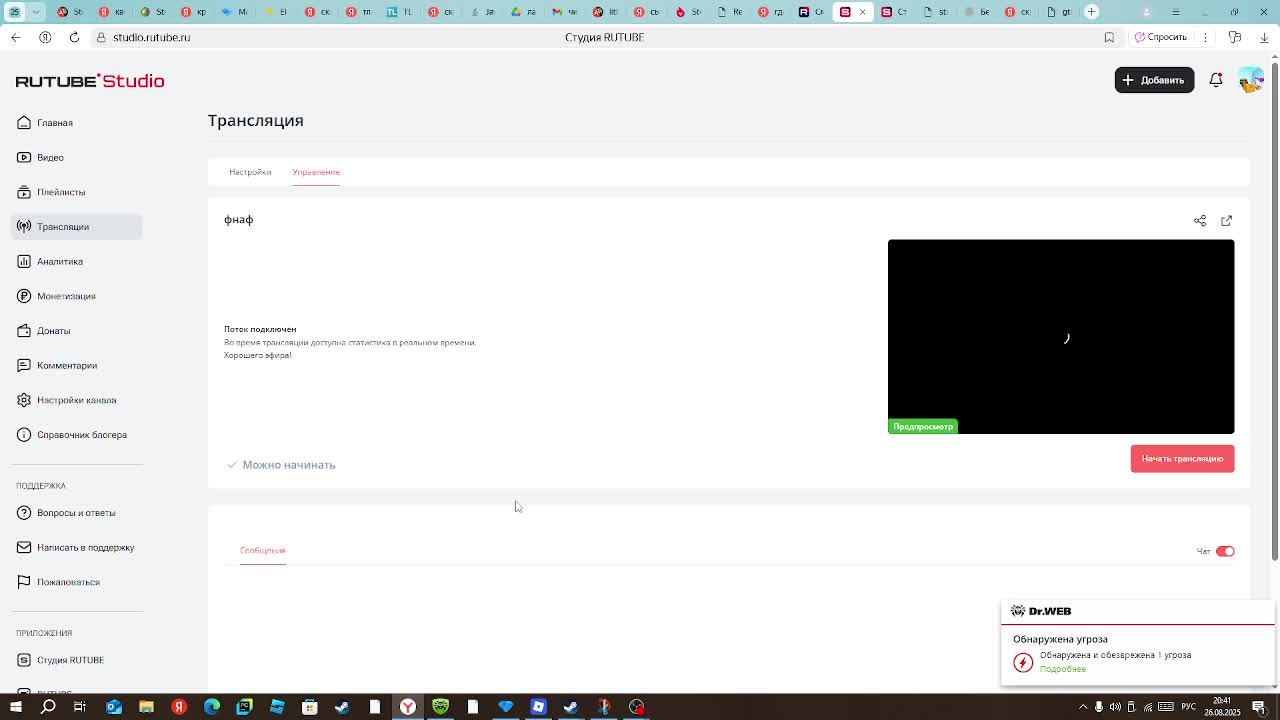Click Подробнее in Dr.WEB notification
Screen dimensions: 1280x720
(1063, 669)
